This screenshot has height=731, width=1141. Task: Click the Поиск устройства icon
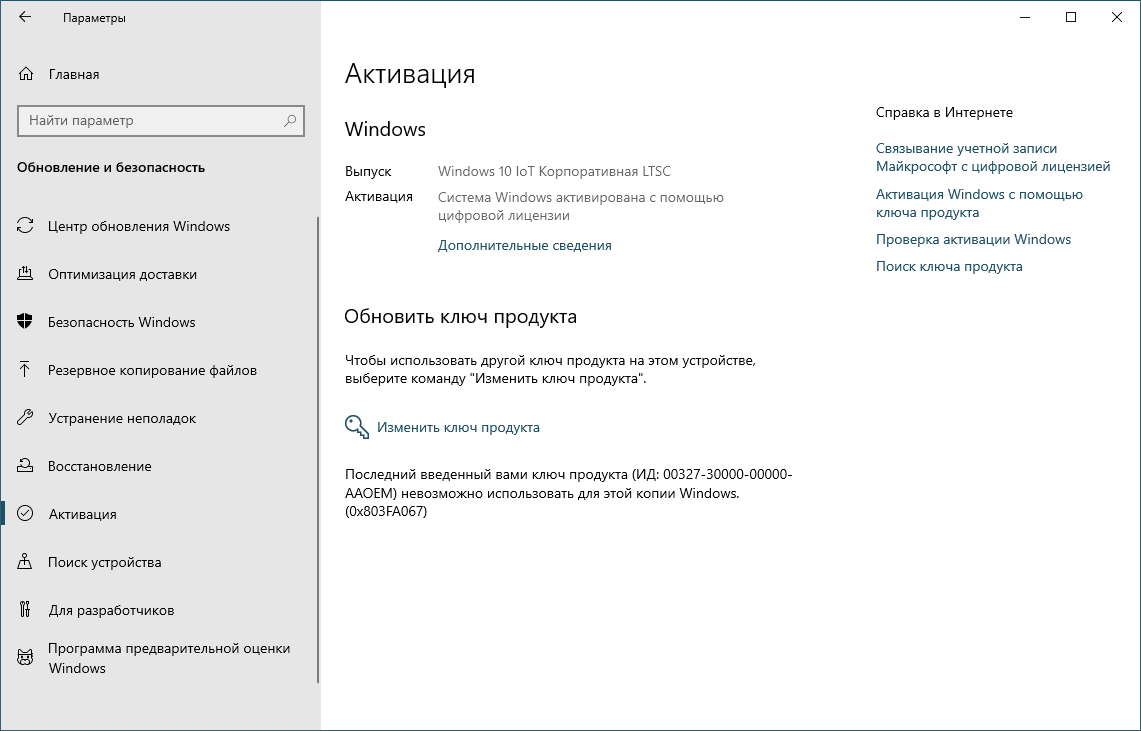(25, 562)
